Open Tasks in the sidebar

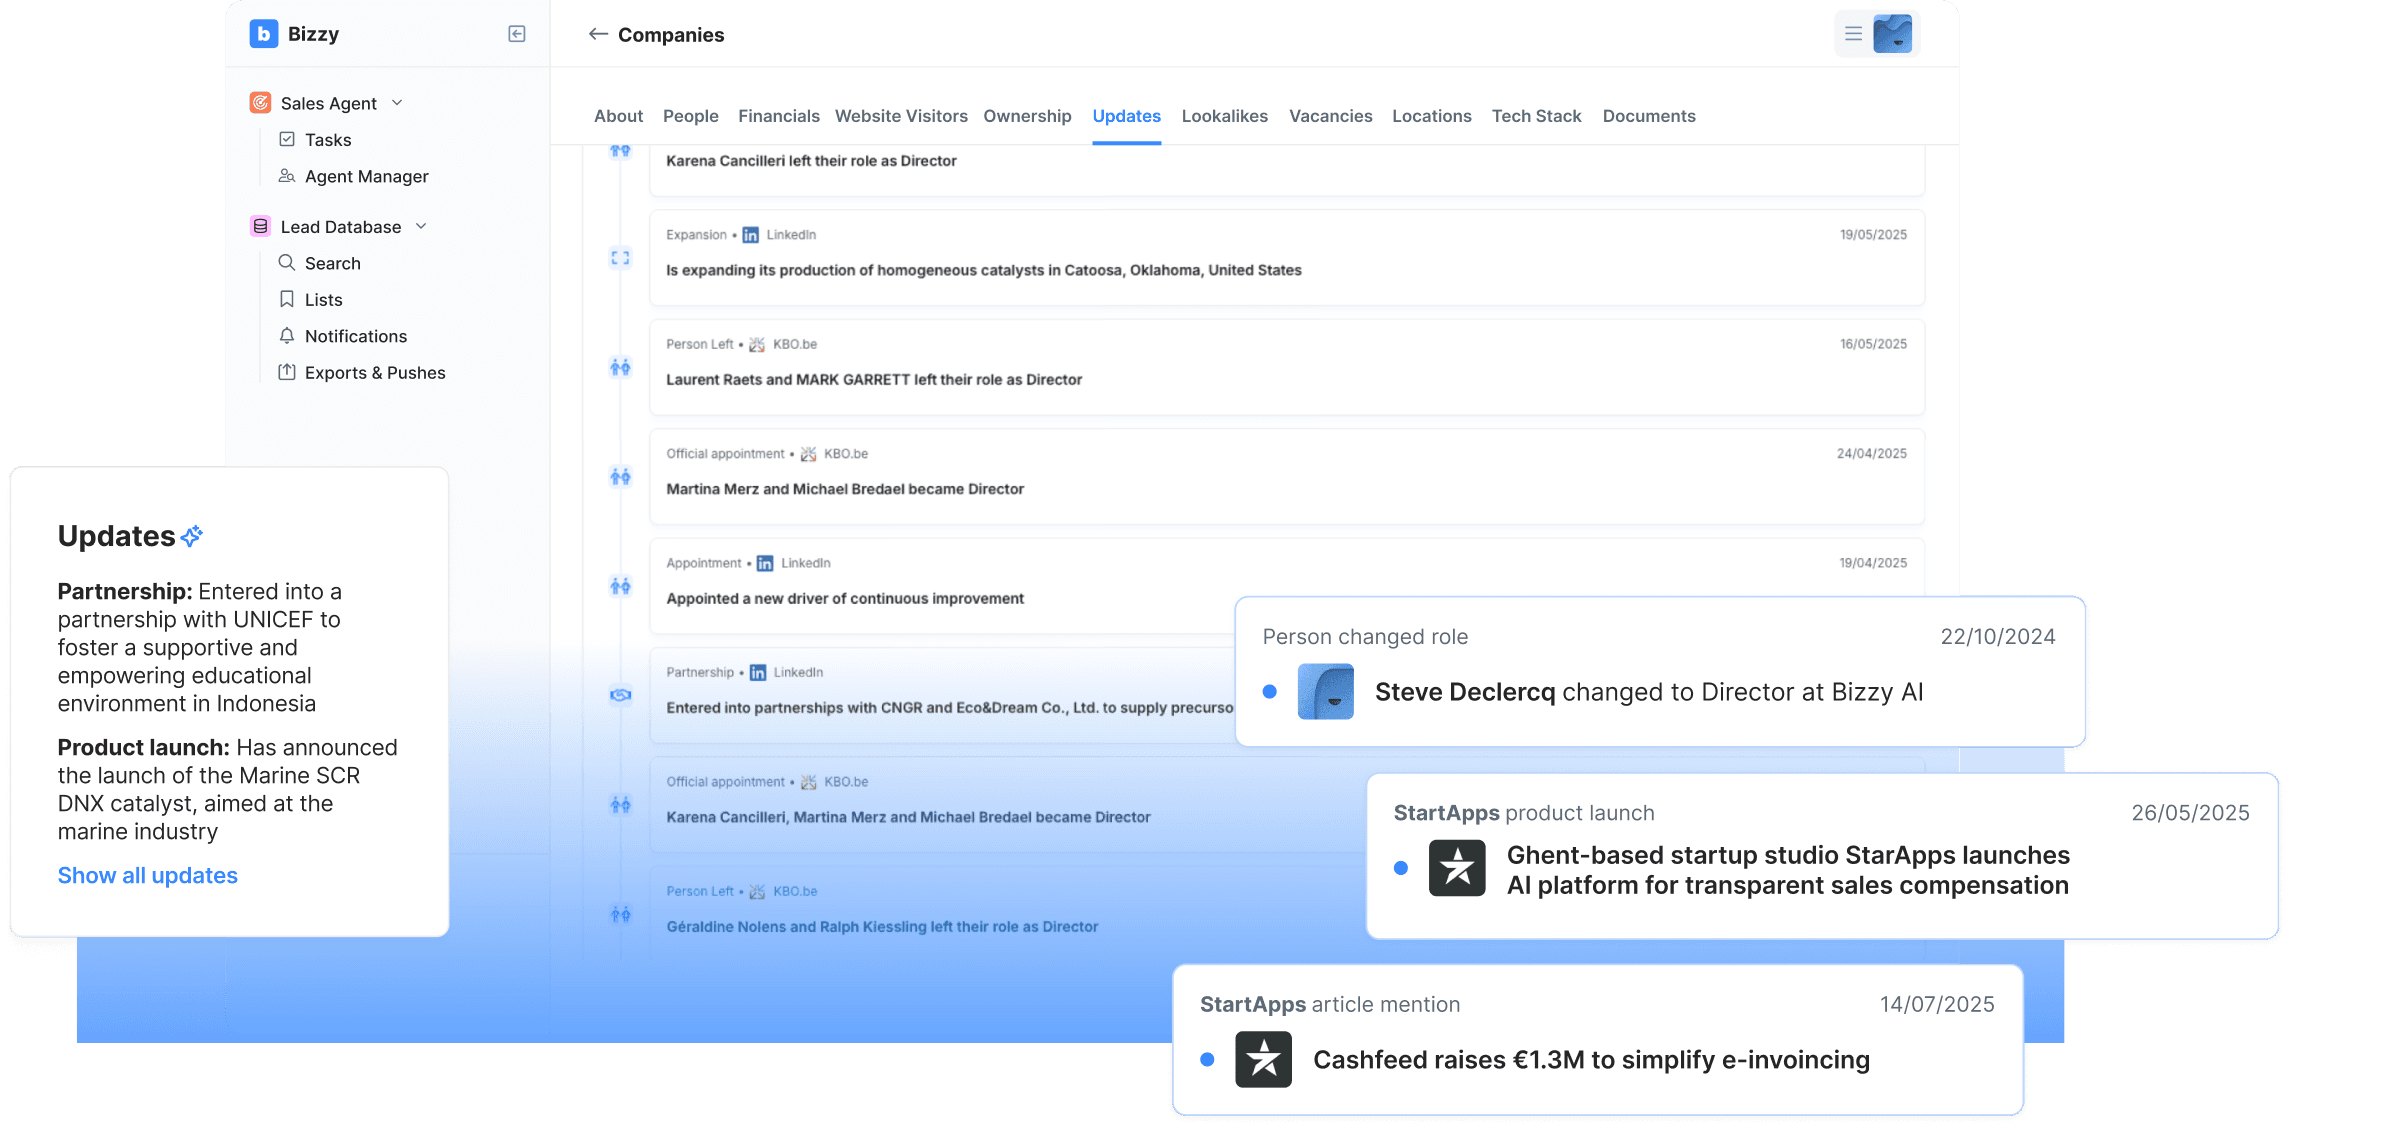[328, 140]
